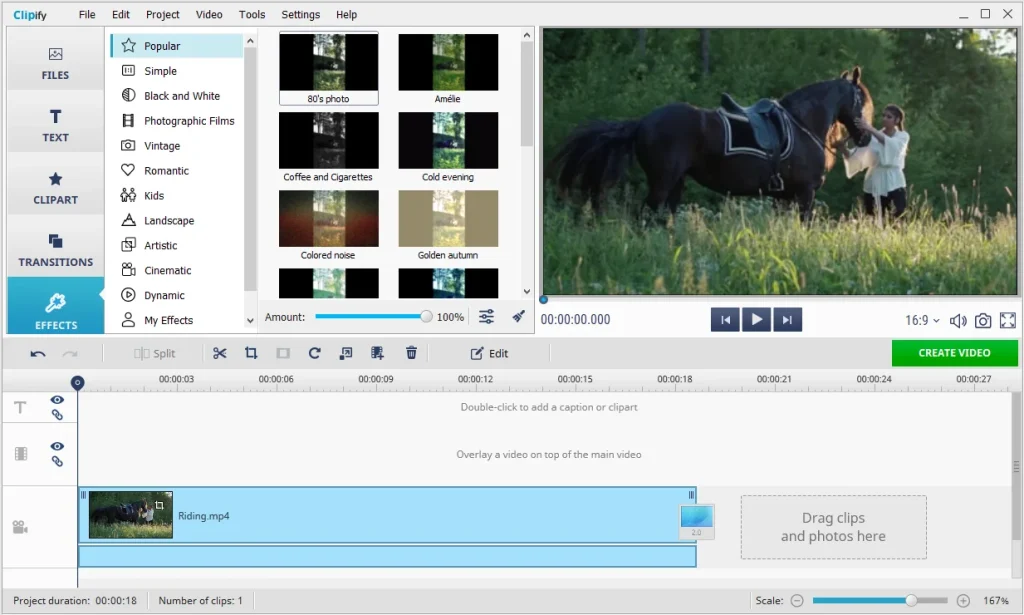1024x615 pixels.
Task: Apply the Amélie effect
Action: point(448,69)
